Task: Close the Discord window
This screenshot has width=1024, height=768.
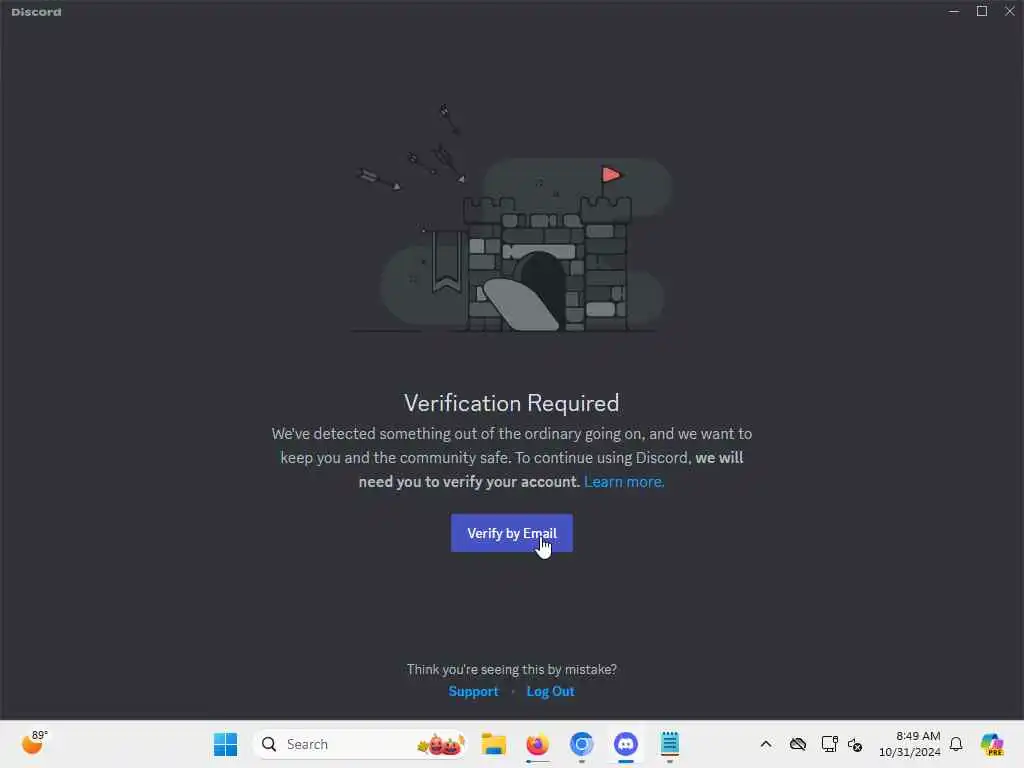Action: click(1009, 11)
